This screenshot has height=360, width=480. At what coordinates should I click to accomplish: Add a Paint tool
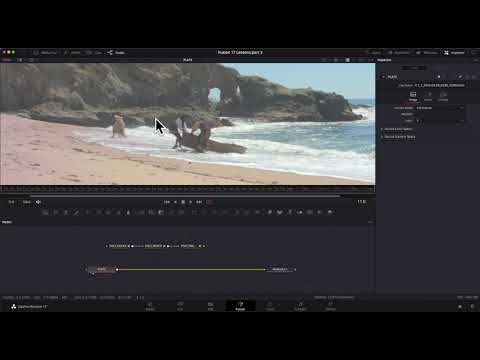click(x=76, y=212)
